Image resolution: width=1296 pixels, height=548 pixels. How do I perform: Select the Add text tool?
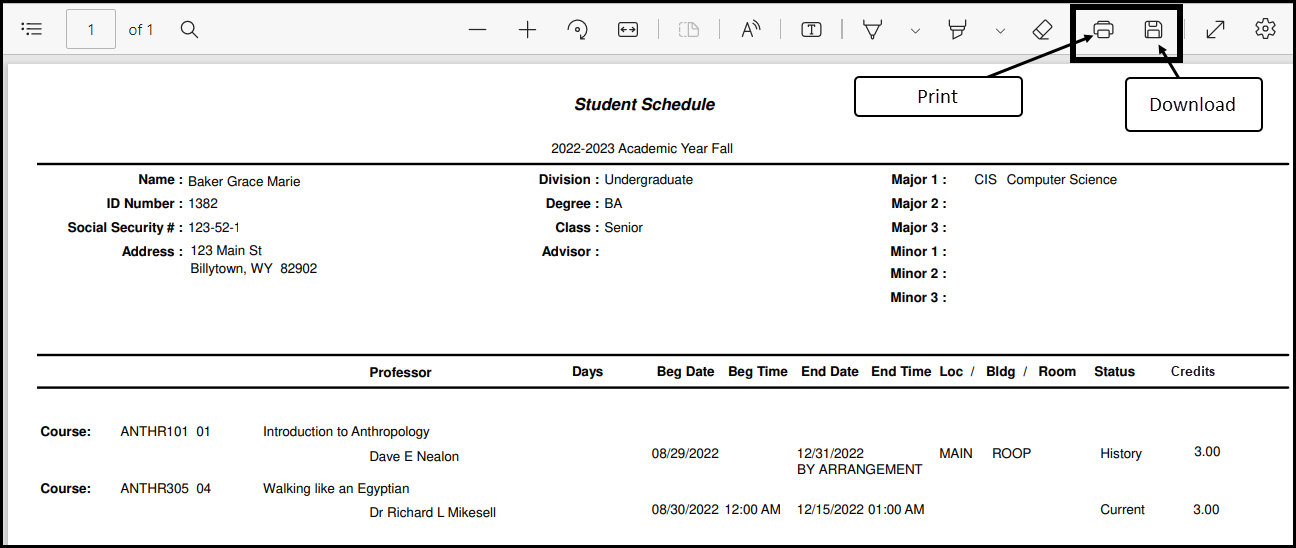811,30
